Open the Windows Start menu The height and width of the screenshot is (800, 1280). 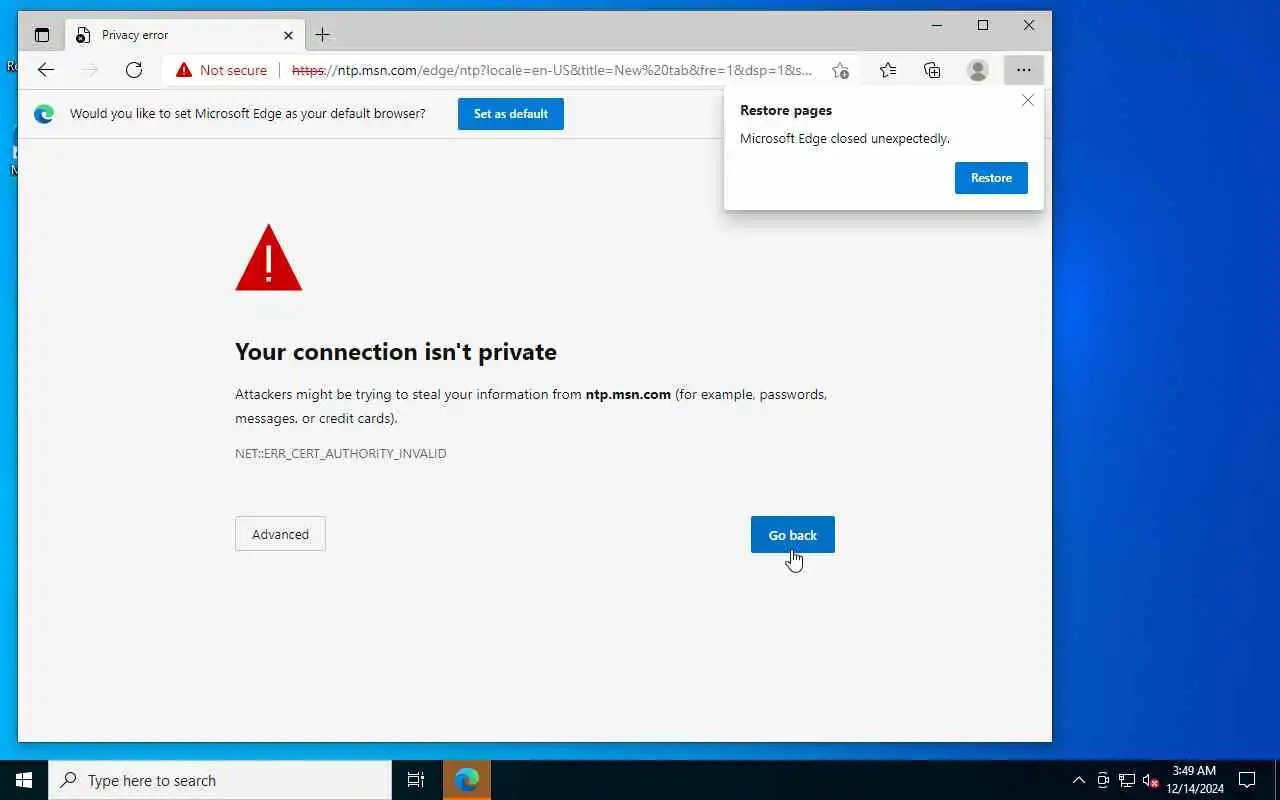click(x=24, y=780)
